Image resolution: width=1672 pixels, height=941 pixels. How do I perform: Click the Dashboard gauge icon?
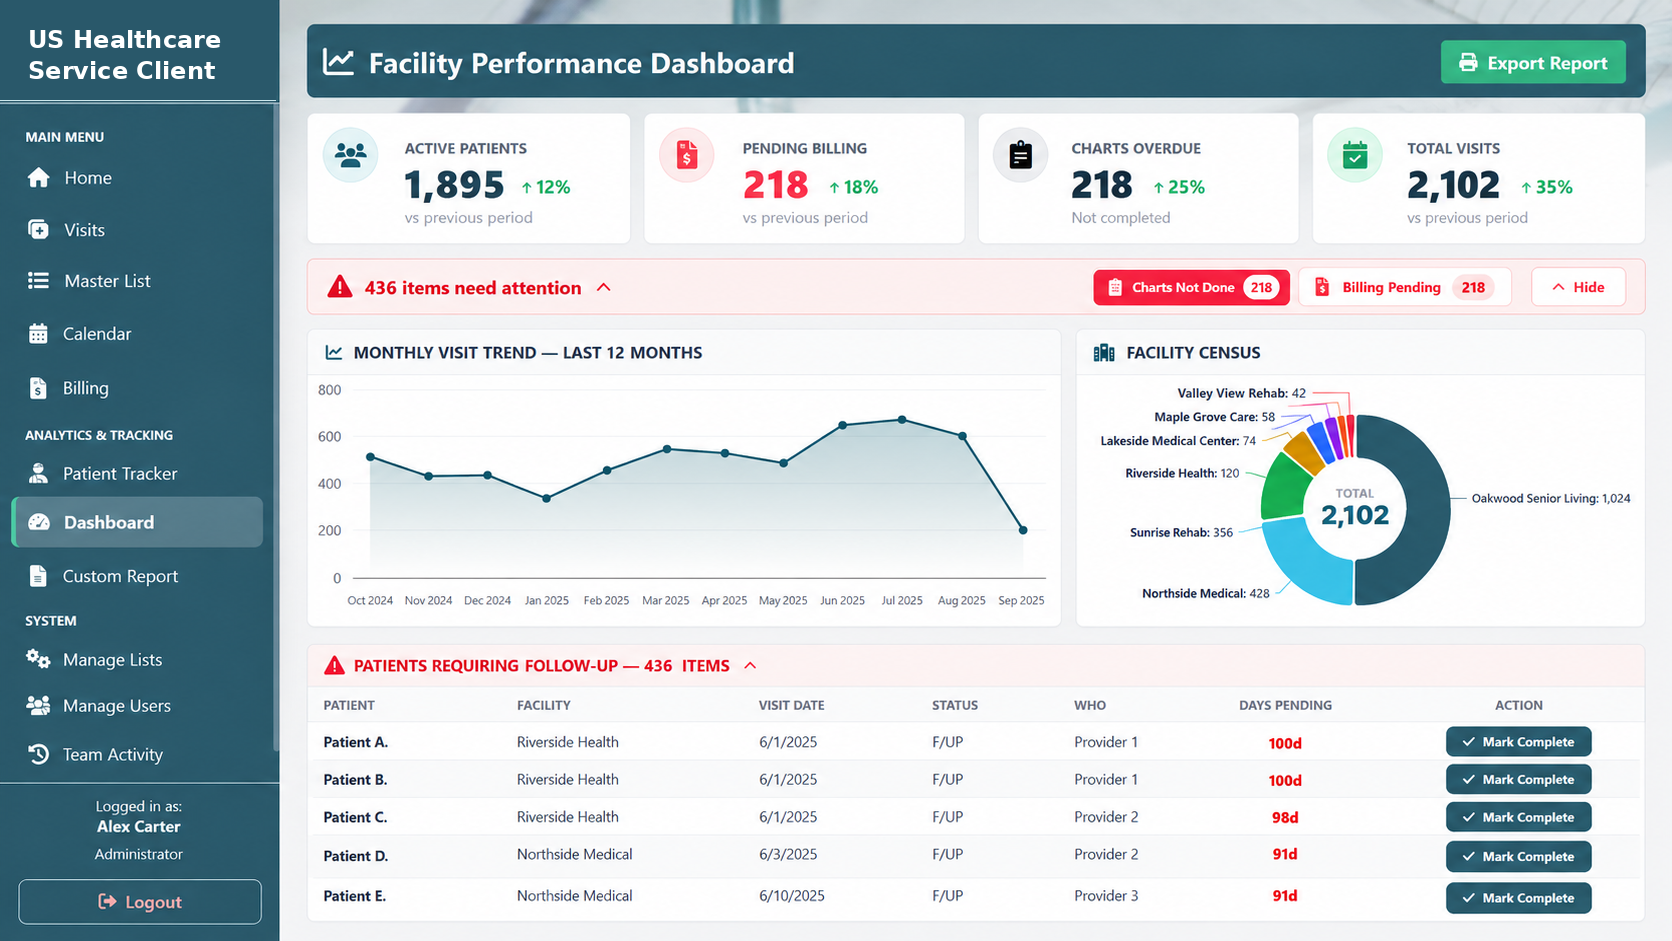tap(39, 522)
